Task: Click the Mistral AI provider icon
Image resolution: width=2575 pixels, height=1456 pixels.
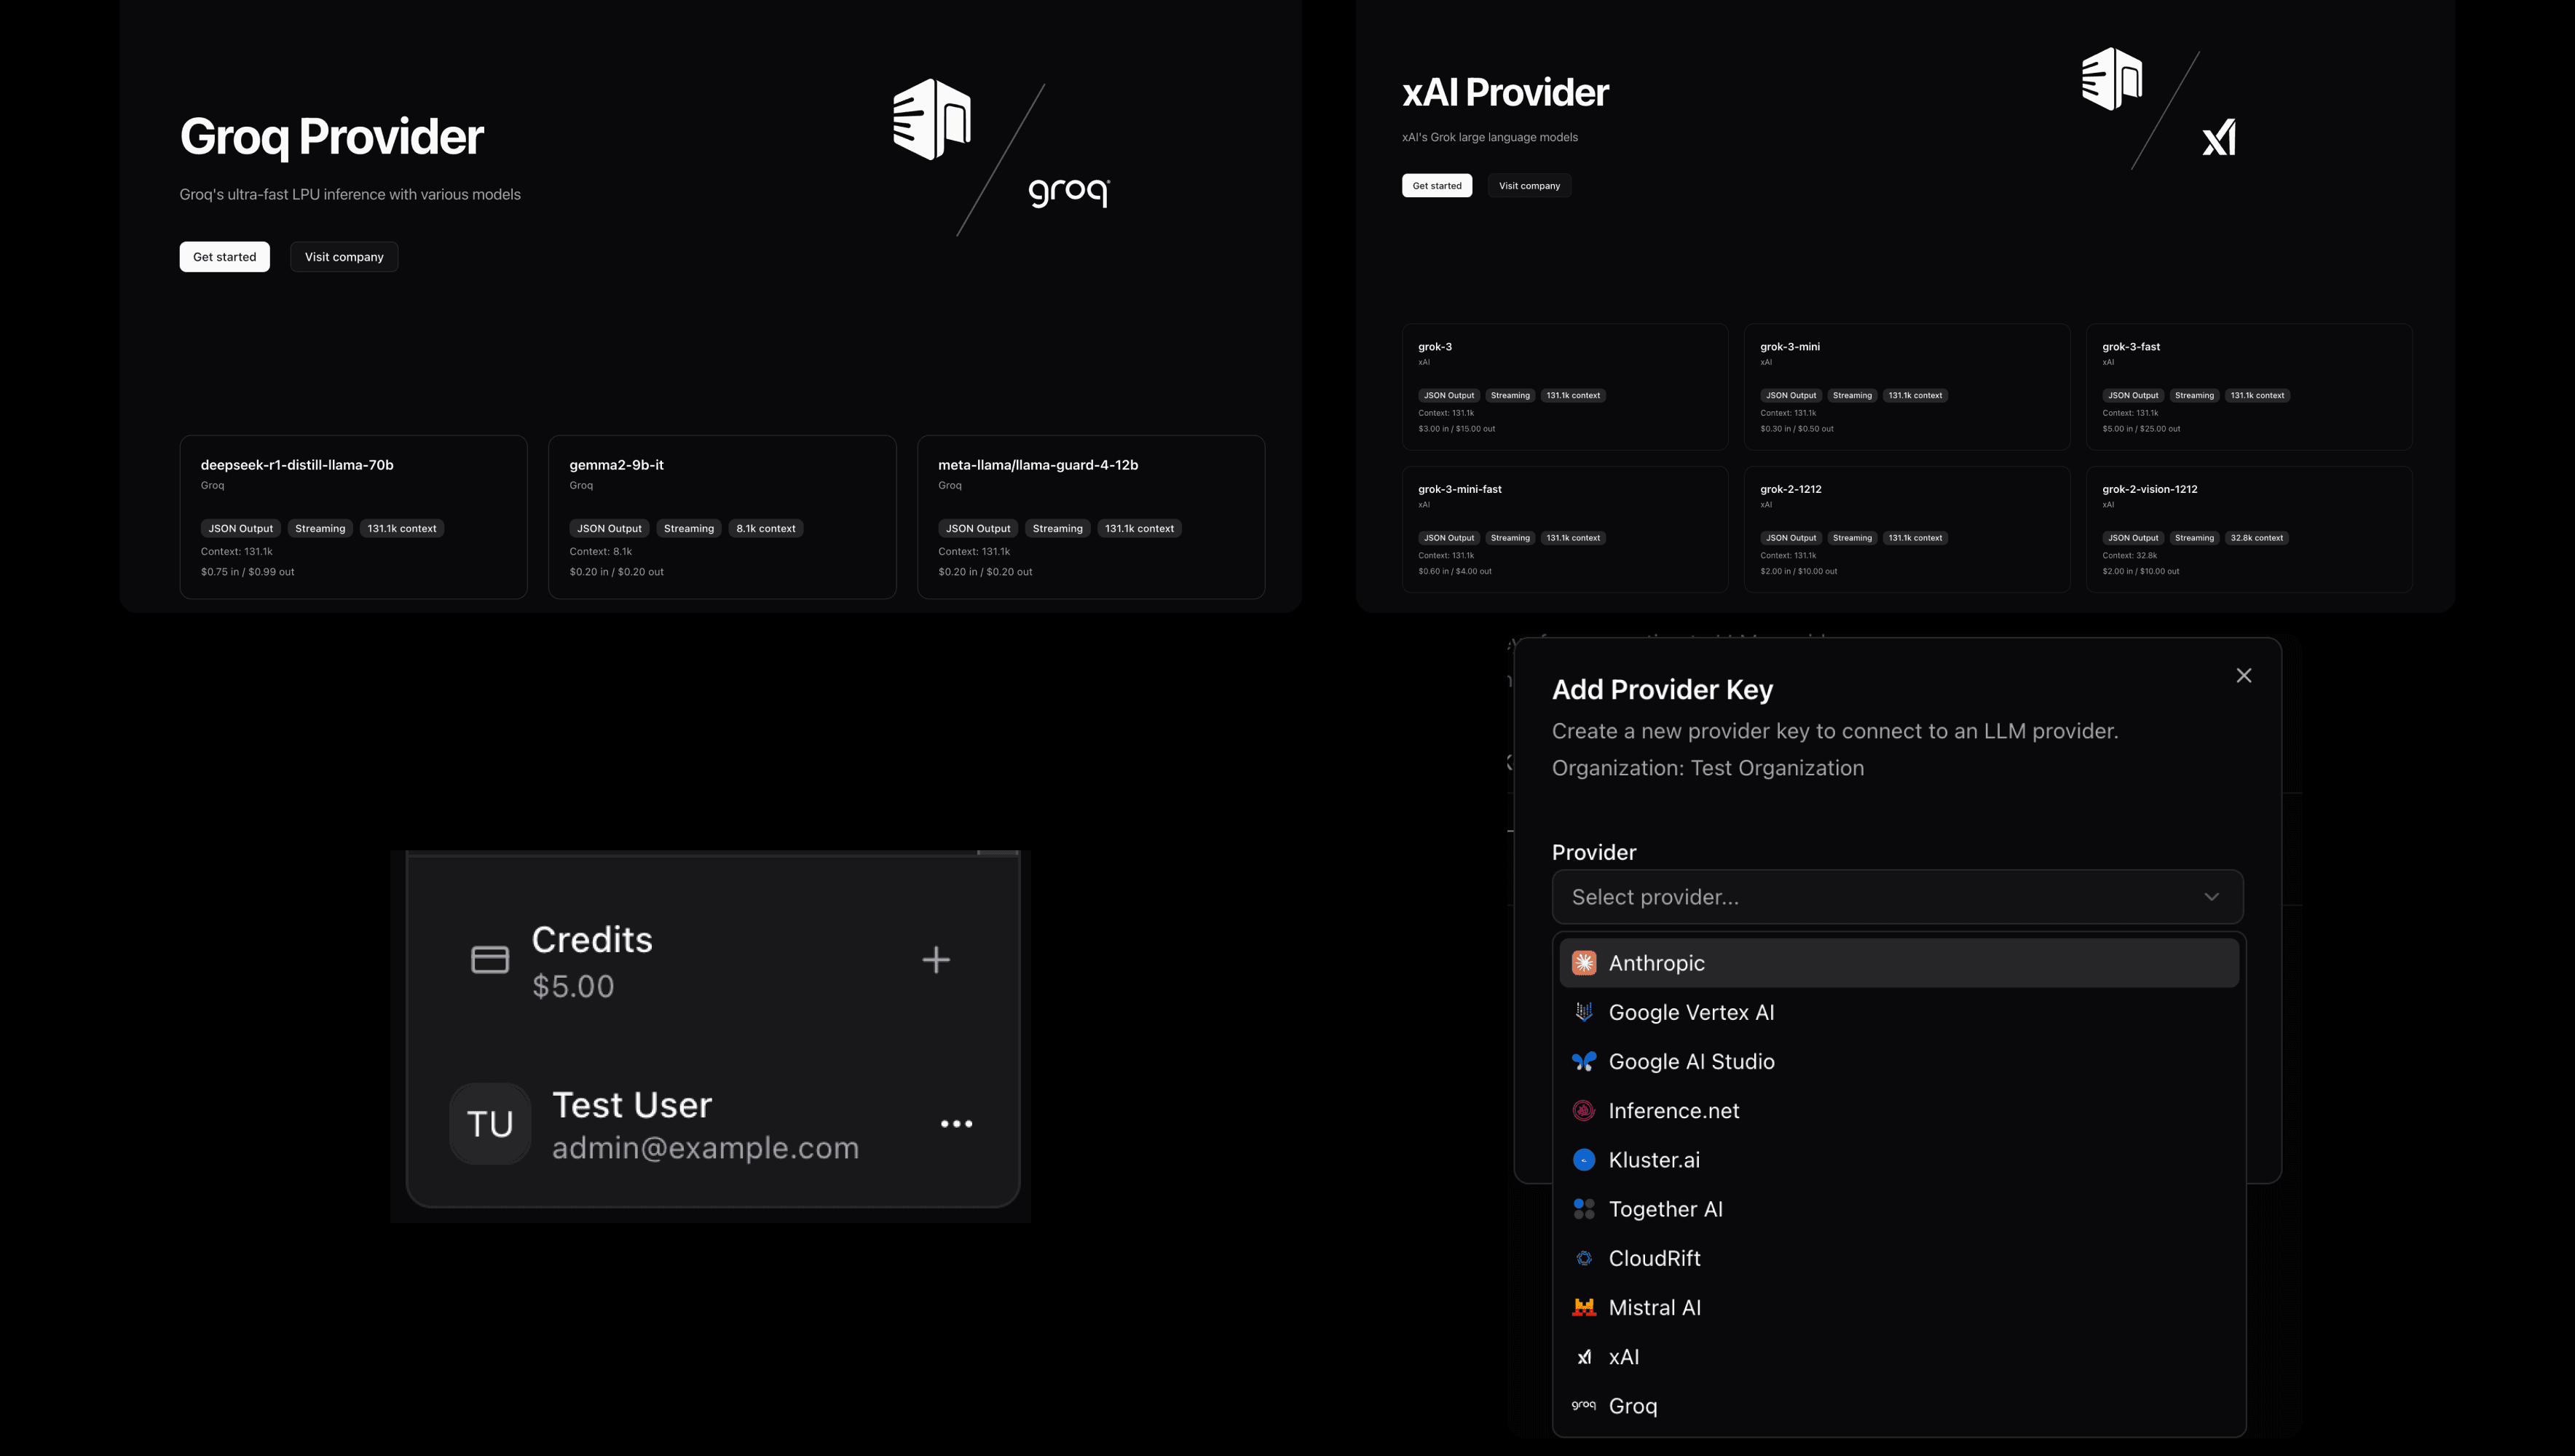Action: 1584,1307
